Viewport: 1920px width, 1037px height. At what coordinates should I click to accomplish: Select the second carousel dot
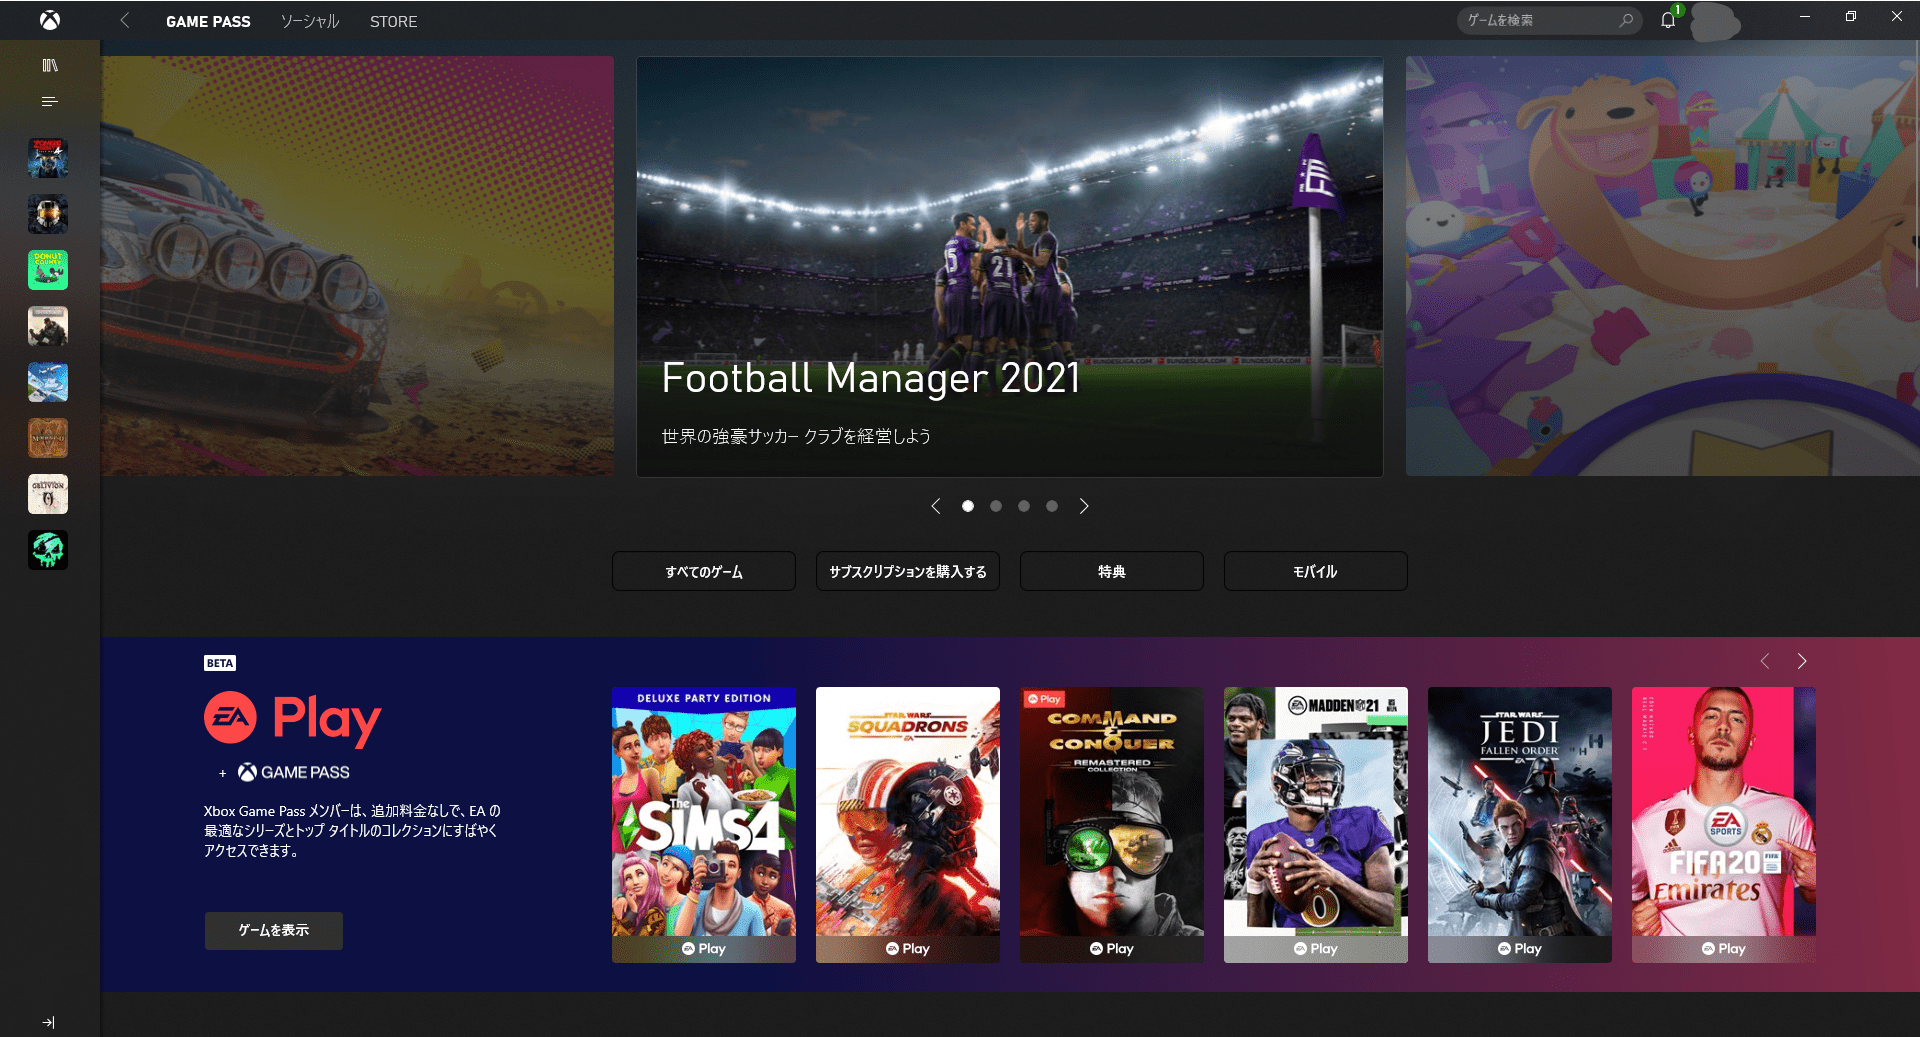point(996,506)
